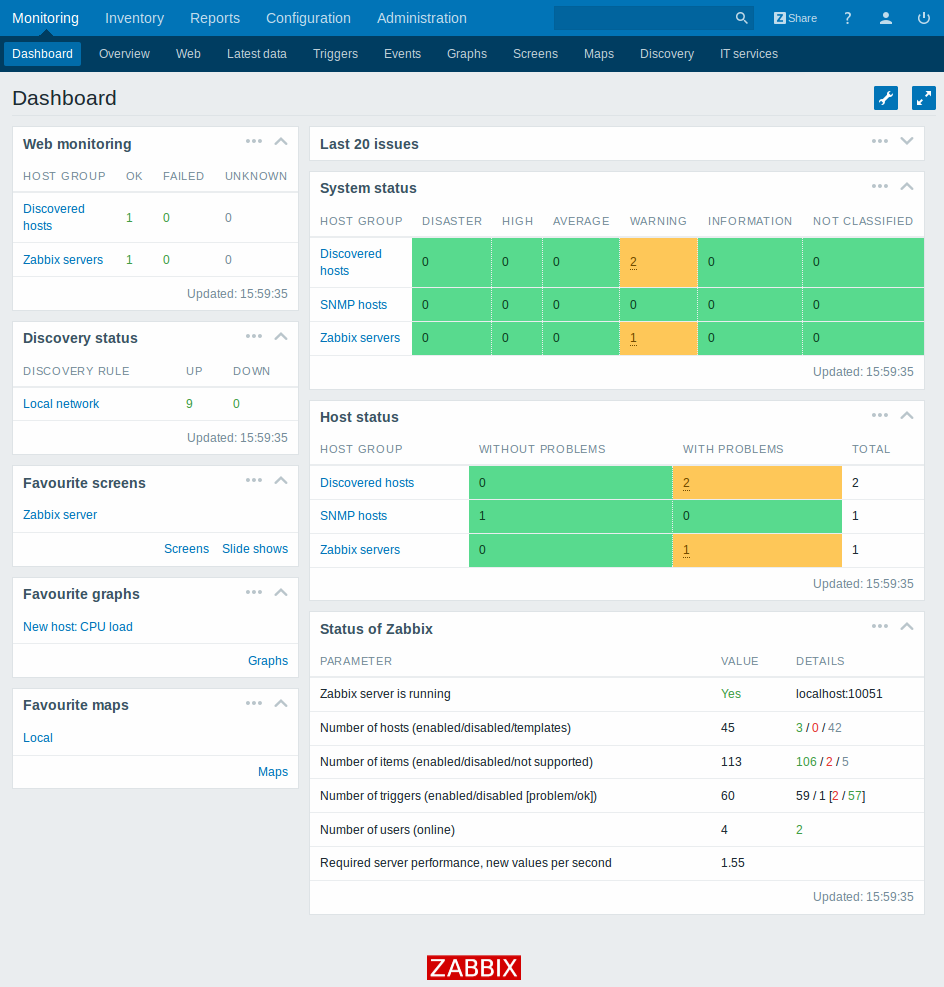Go to Latest data tab
The width and height of the screenshot is (944, 987).
(257, 54)
